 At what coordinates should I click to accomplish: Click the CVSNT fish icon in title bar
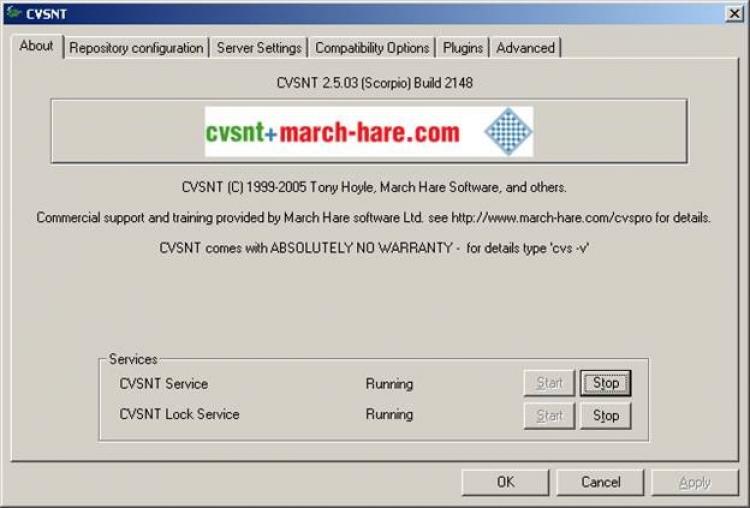pos(13,13)
